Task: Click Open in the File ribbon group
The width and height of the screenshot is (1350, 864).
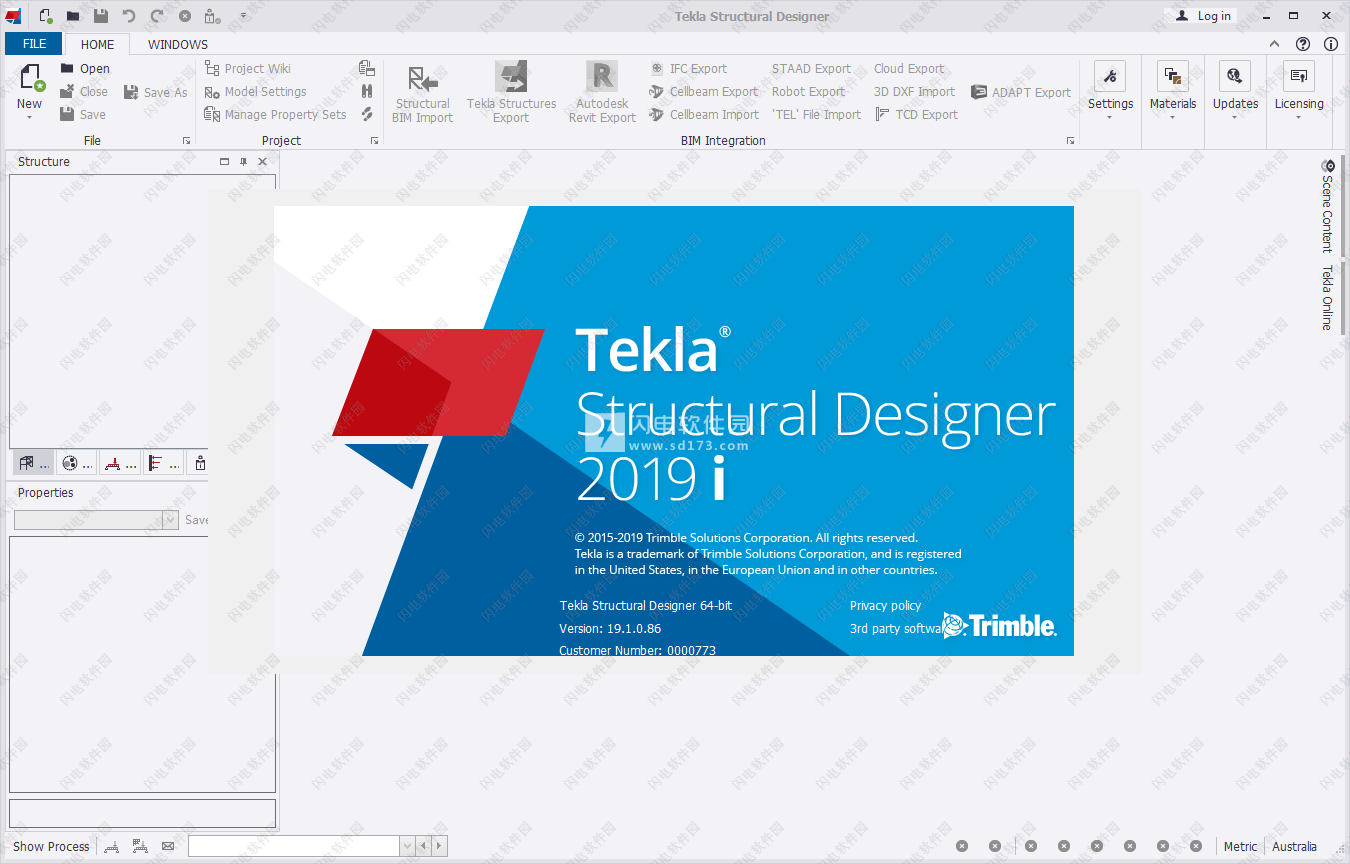Action: [x=85, y=69]
